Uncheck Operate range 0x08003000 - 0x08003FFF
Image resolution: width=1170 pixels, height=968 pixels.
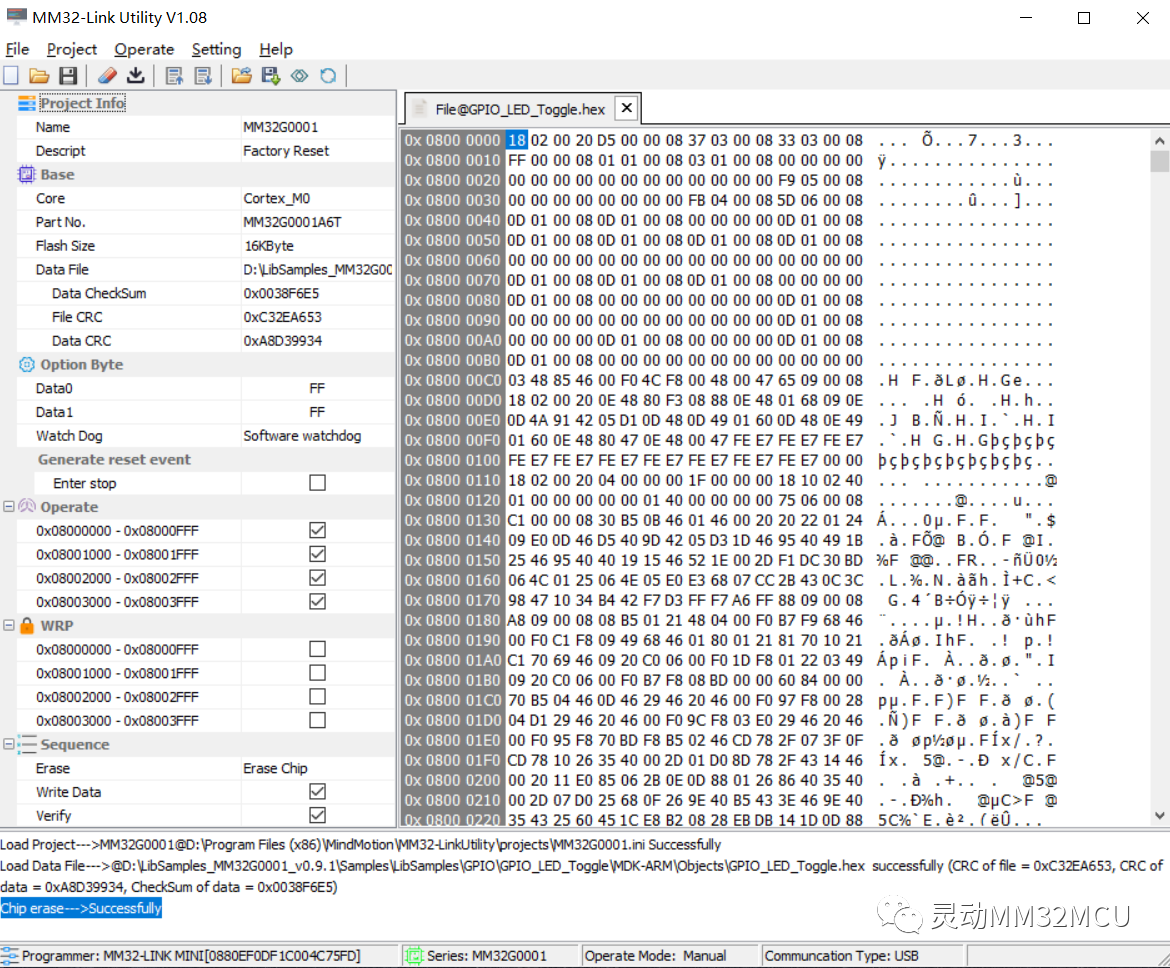pos(317,602)
